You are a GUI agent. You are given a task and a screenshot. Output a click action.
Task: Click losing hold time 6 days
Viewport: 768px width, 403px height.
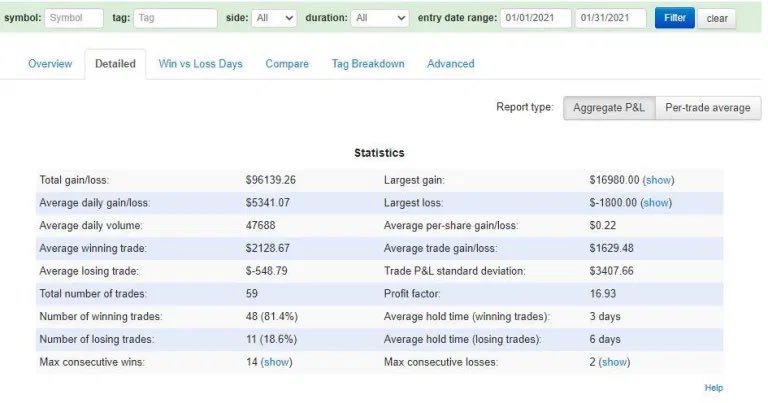[605, 339]
